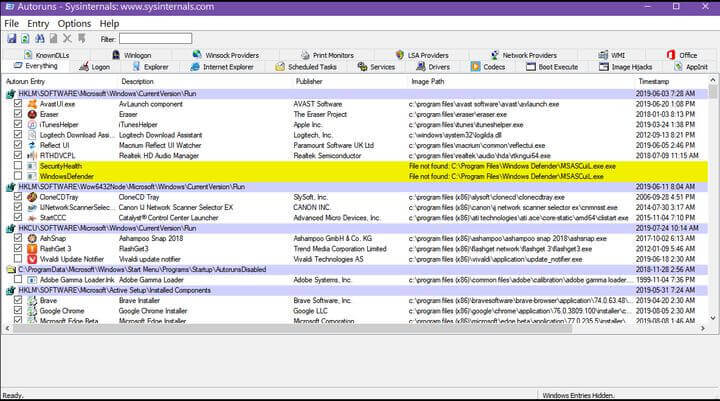Uncheck the CloneCDTray entry
Viewport: 720px width, 401px height.
pyautogui.click(x=18, y=197)
